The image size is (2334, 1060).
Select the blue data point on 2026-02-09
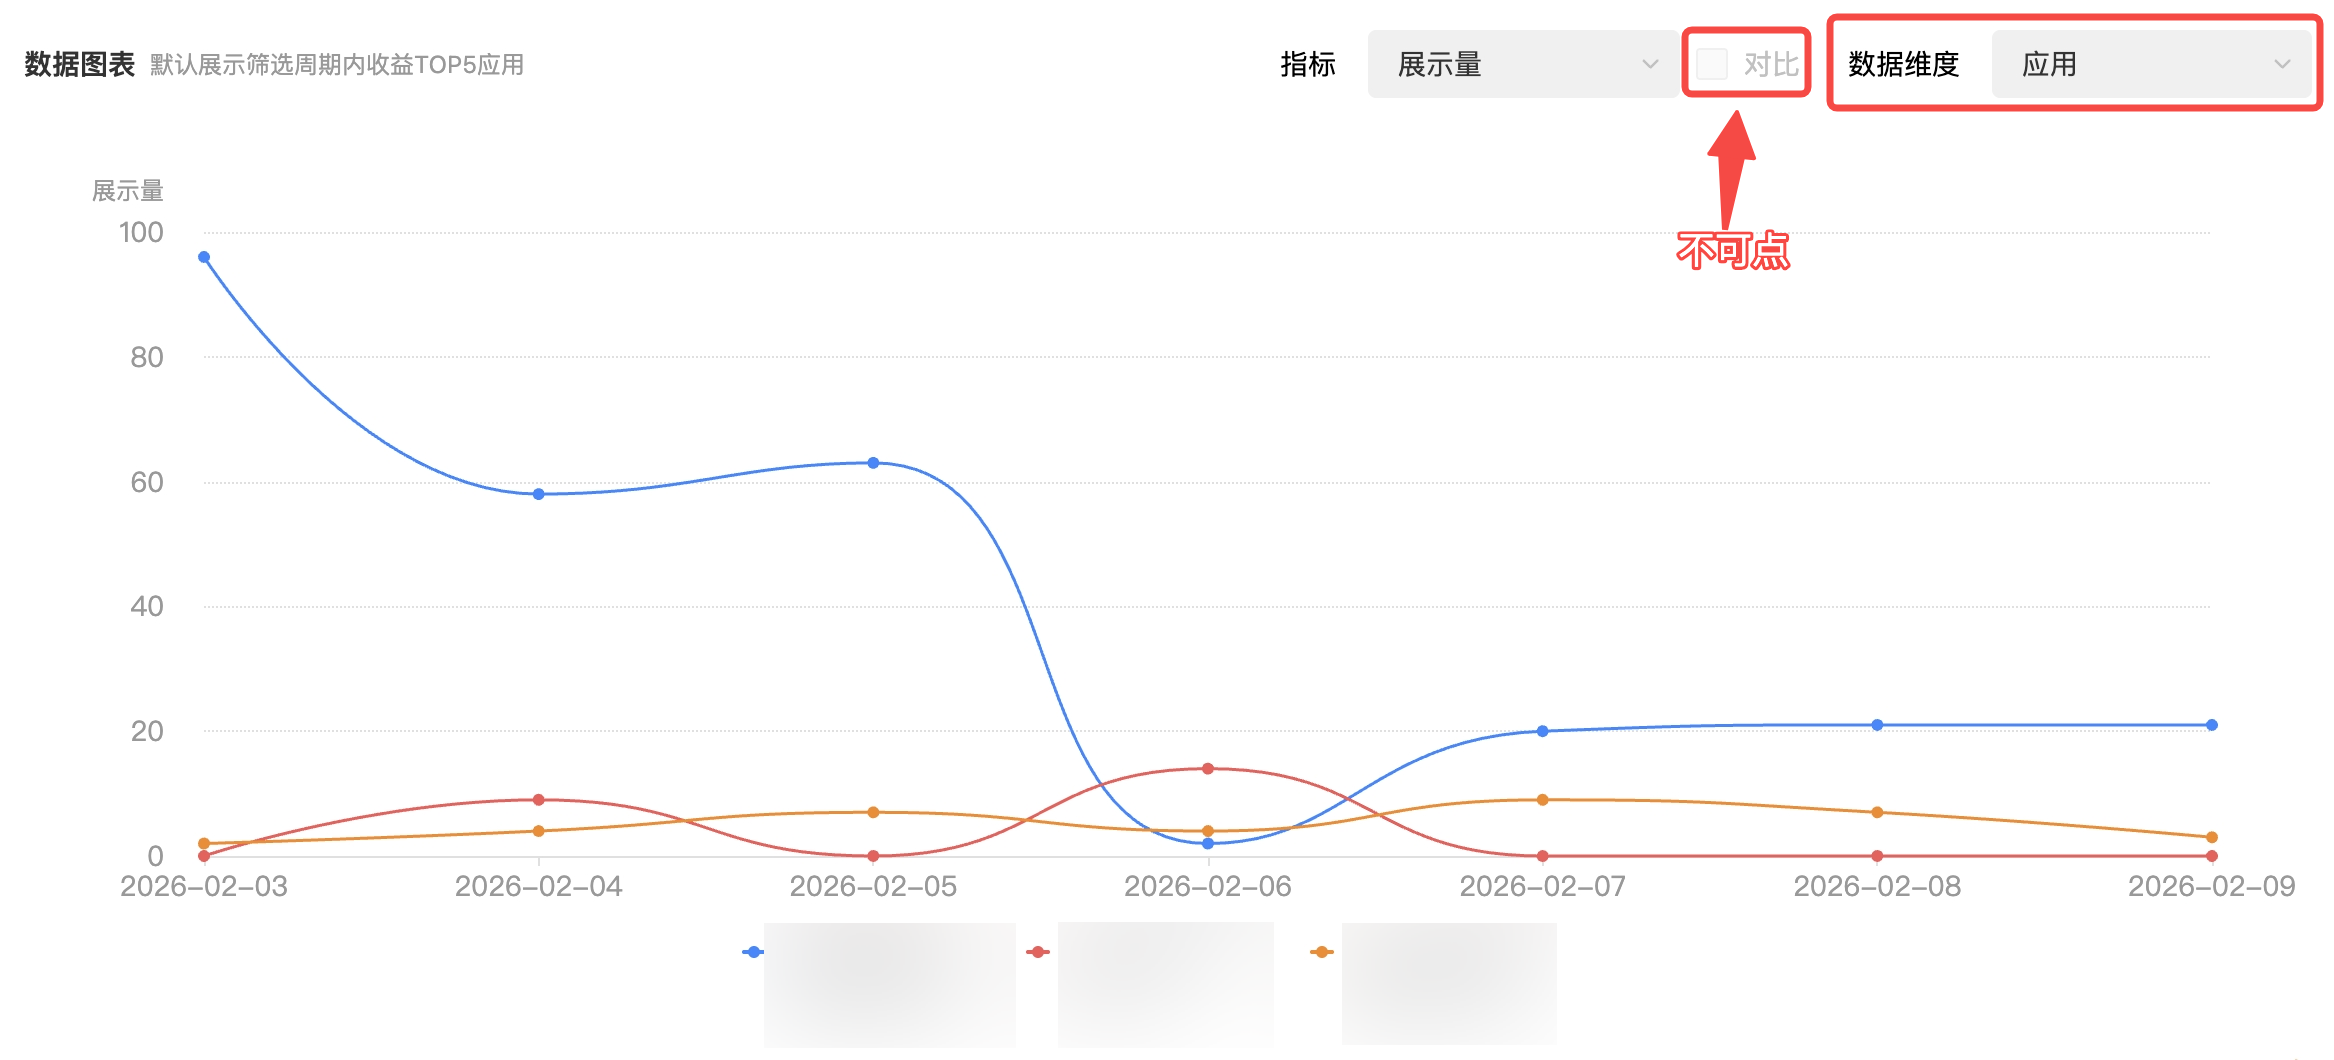2212,725
